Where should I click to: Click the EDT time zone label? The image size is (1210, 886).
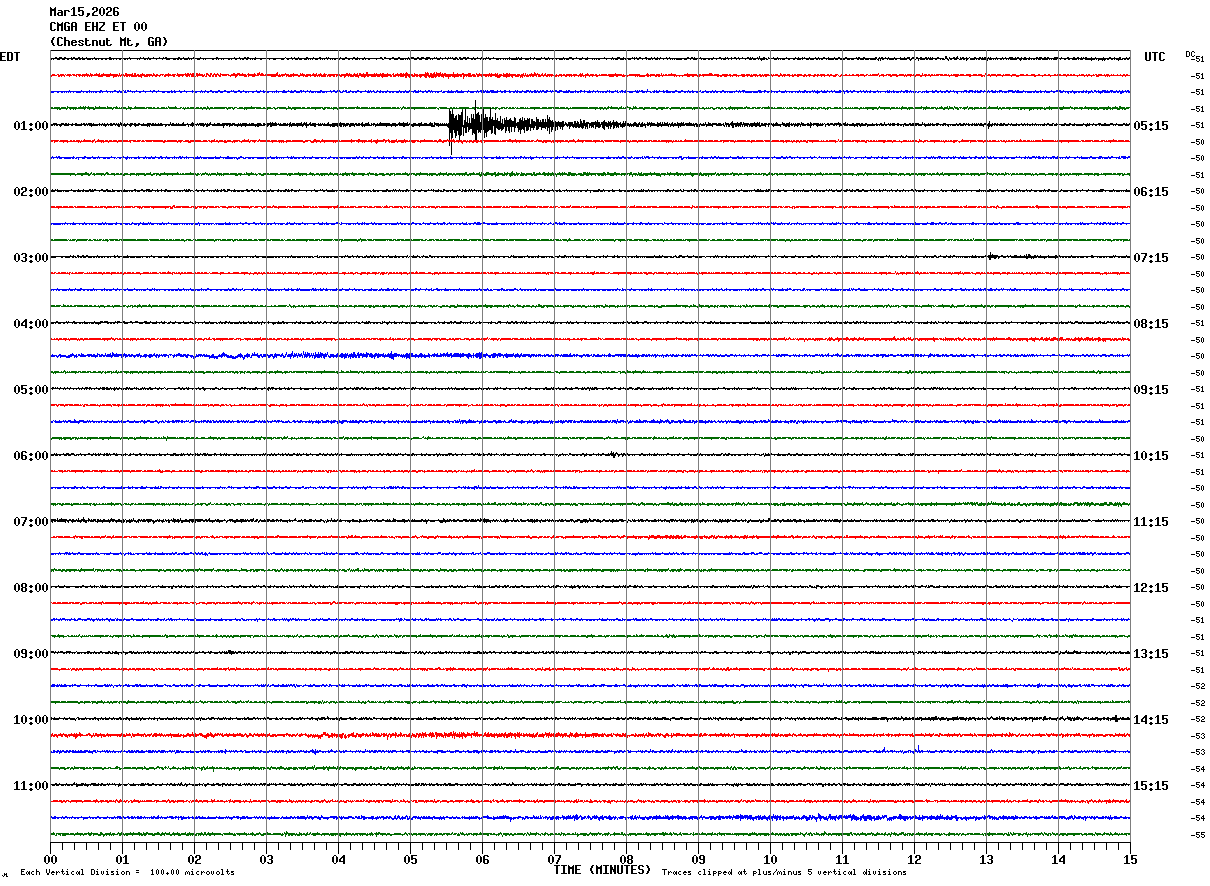tap(10, 57)
